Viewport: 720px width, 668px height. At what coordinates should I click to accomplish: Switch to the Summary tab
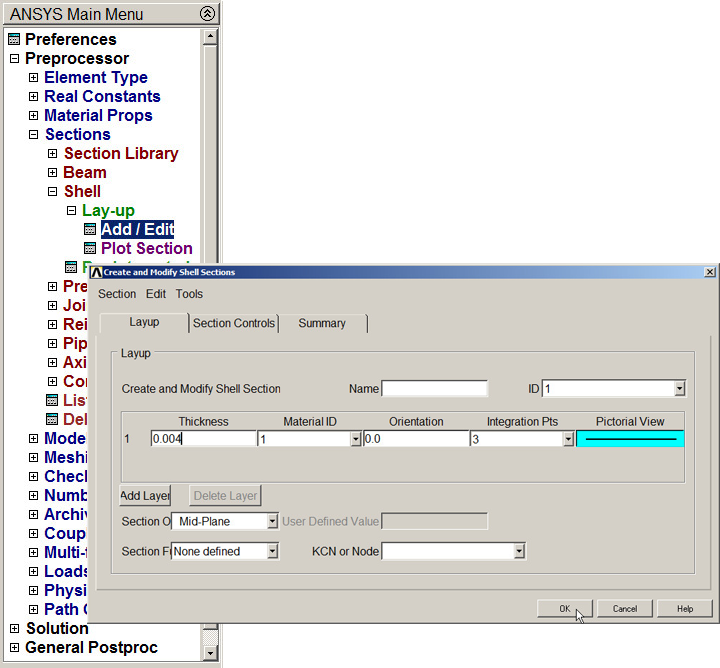pos(322,323)
